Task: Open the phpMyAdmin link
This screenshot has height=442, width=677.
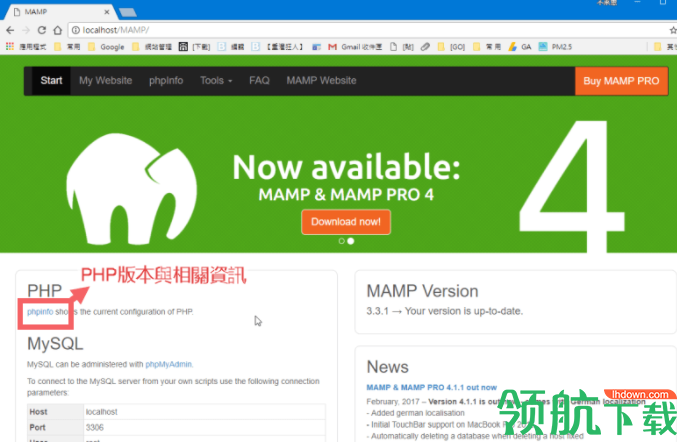Action: point(168,364)
